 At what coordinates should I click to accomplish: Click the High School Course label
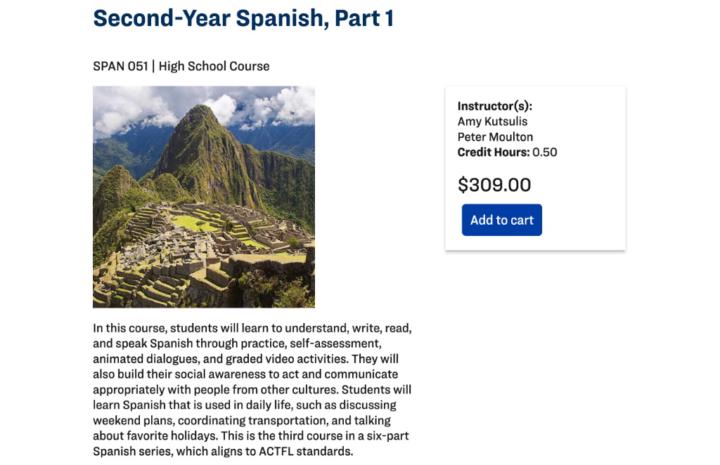[x=214, y=66]
